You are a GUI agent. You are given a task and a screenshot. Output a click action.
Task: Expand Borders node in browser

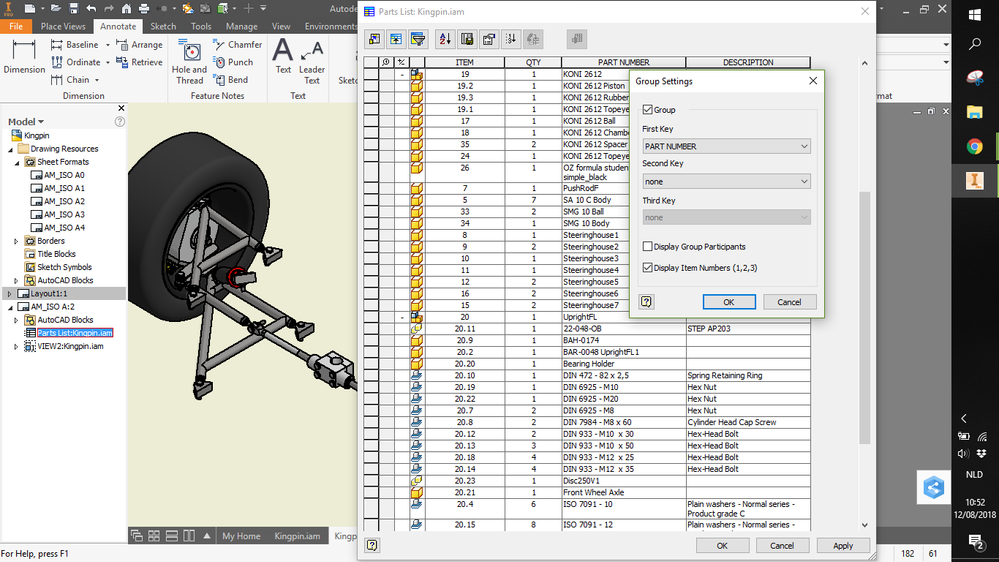pos(17,241)
